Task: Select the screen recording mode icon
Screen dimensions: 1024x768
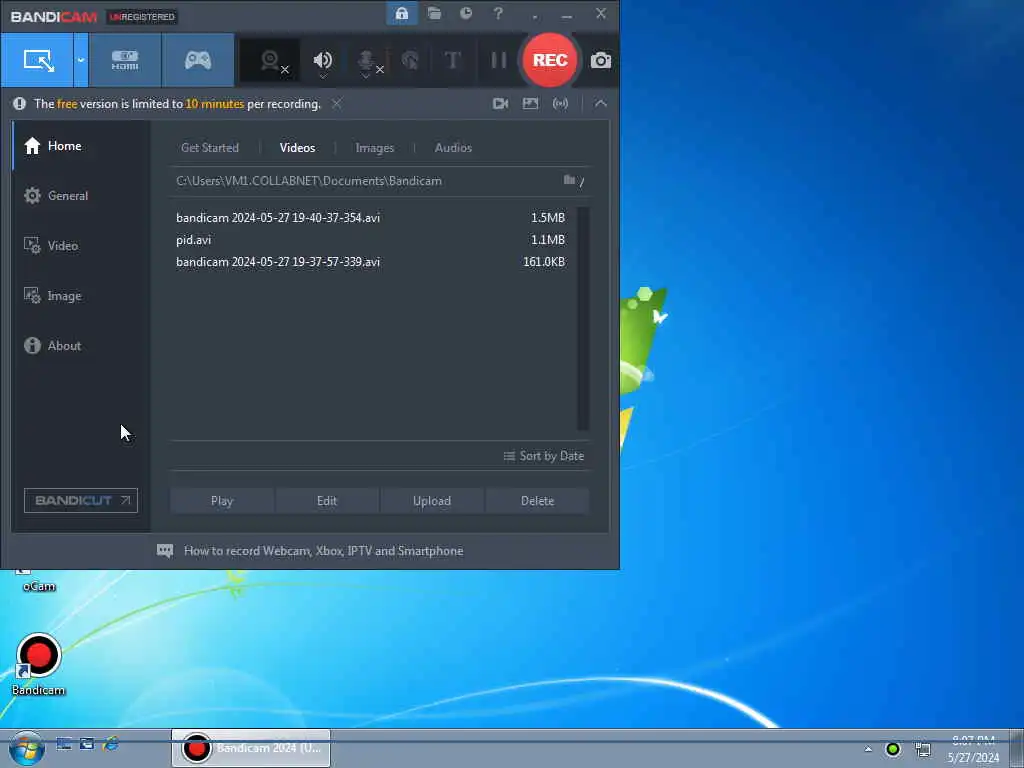Action: 38,60
